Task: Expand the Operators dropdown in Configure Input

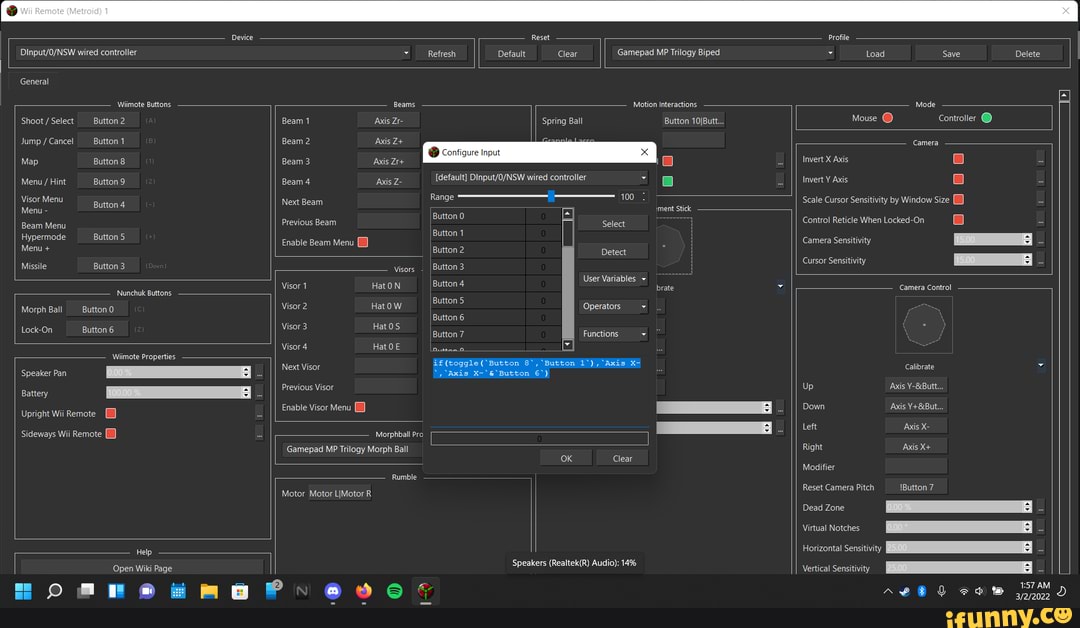Action: point(613,306)
